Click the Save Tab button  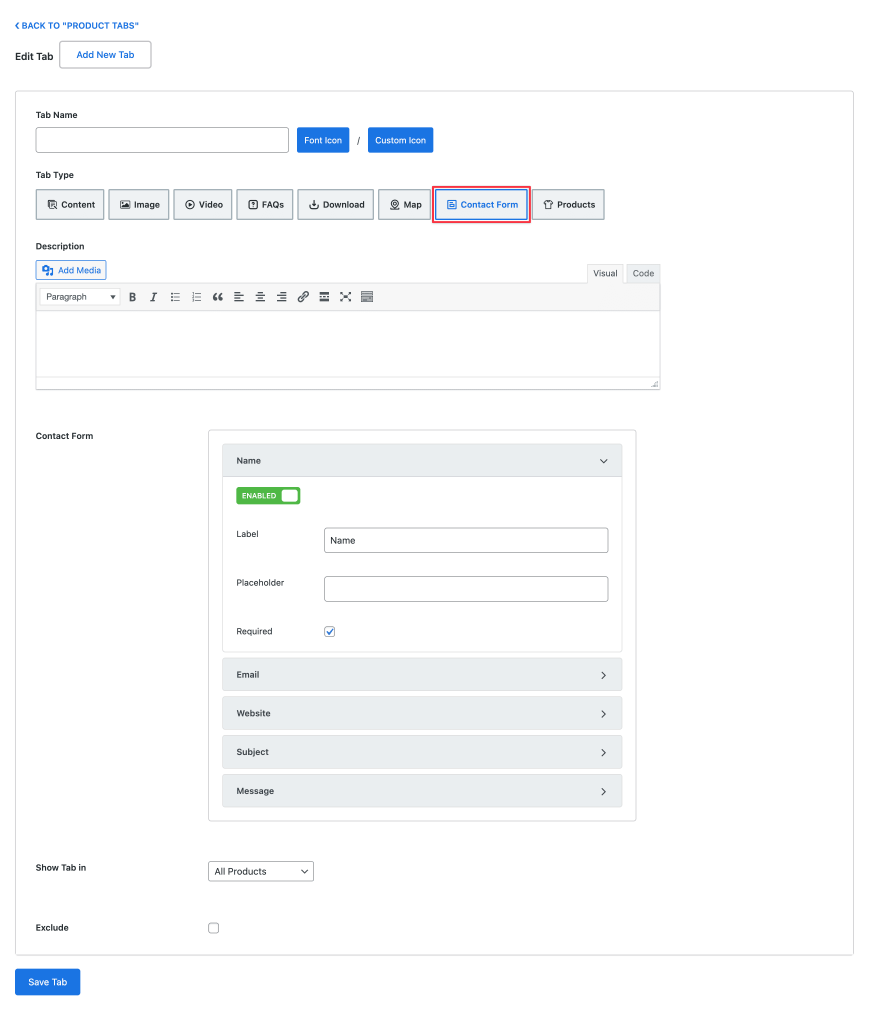[48, 982]
